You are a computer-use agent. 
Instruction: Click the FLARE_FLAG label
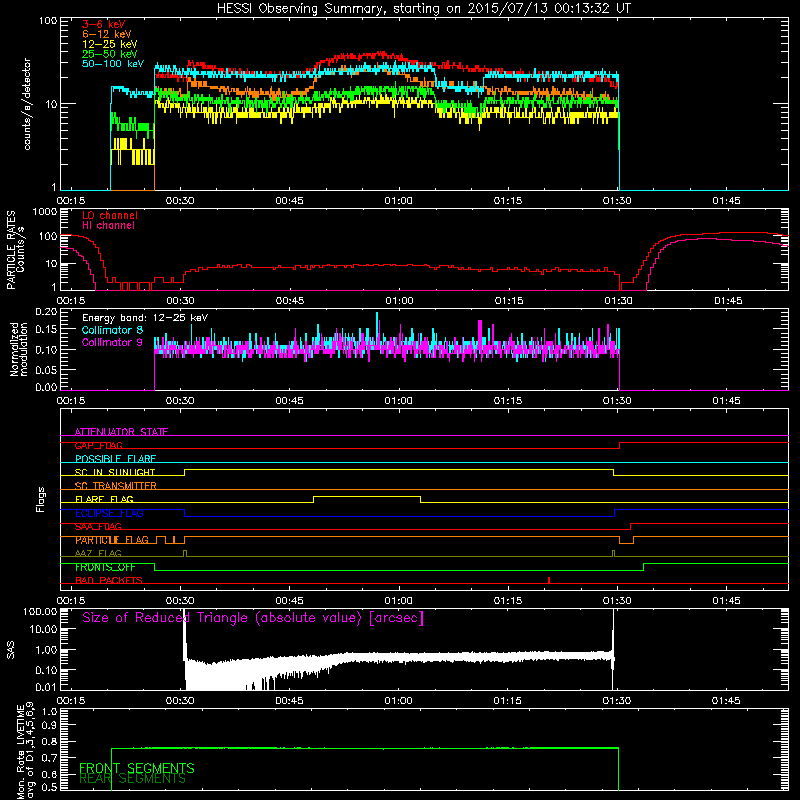coord(104,499)
